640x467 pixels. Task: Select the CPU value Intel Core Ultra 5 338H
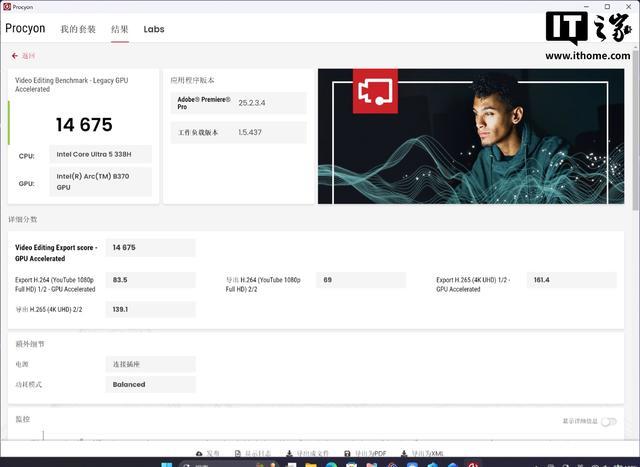click(x=100, y=154)
